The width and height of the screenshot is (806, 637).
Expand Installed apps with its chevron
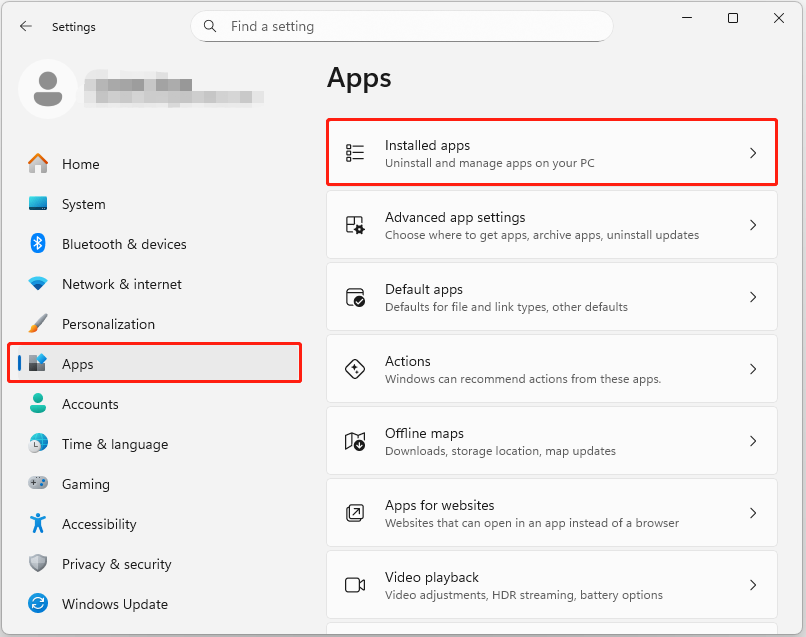click(753, 152)
